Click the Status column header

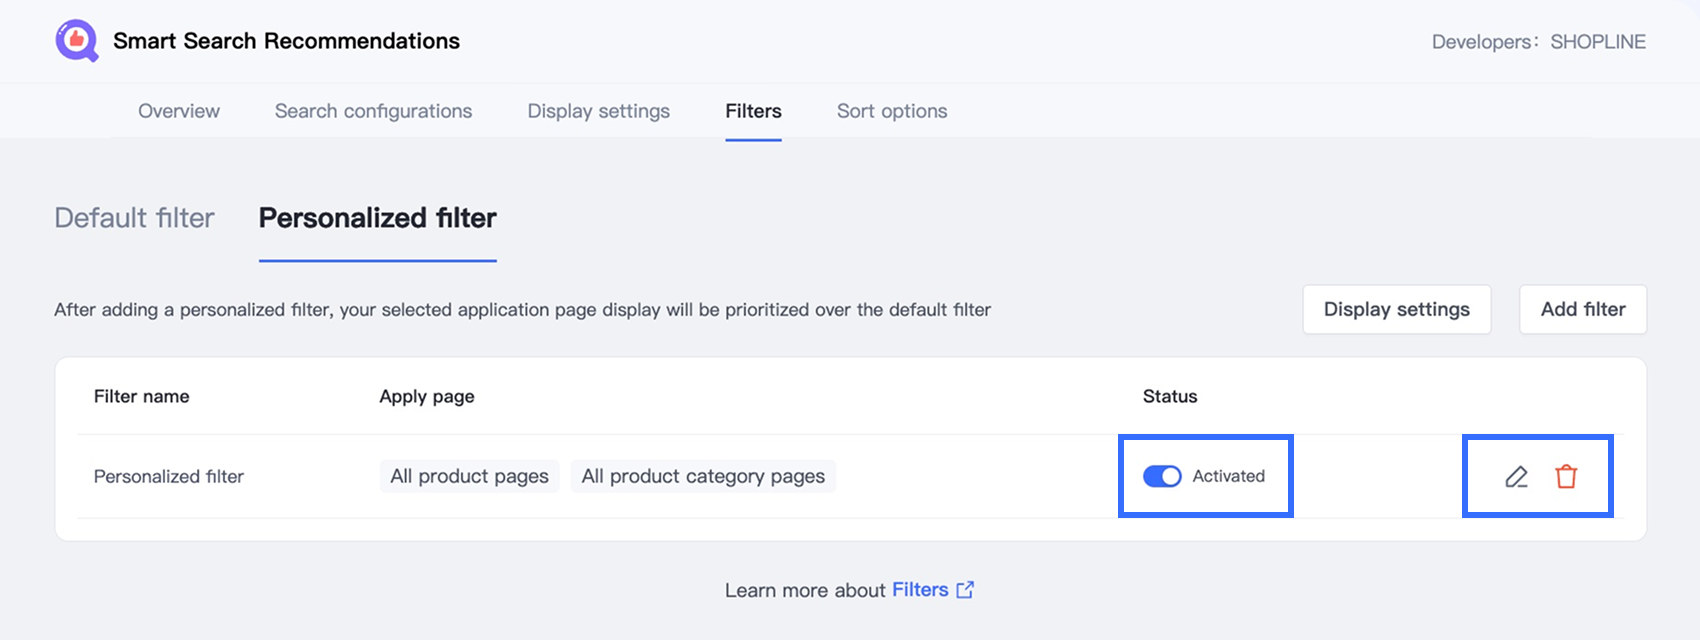point(1170,396)
